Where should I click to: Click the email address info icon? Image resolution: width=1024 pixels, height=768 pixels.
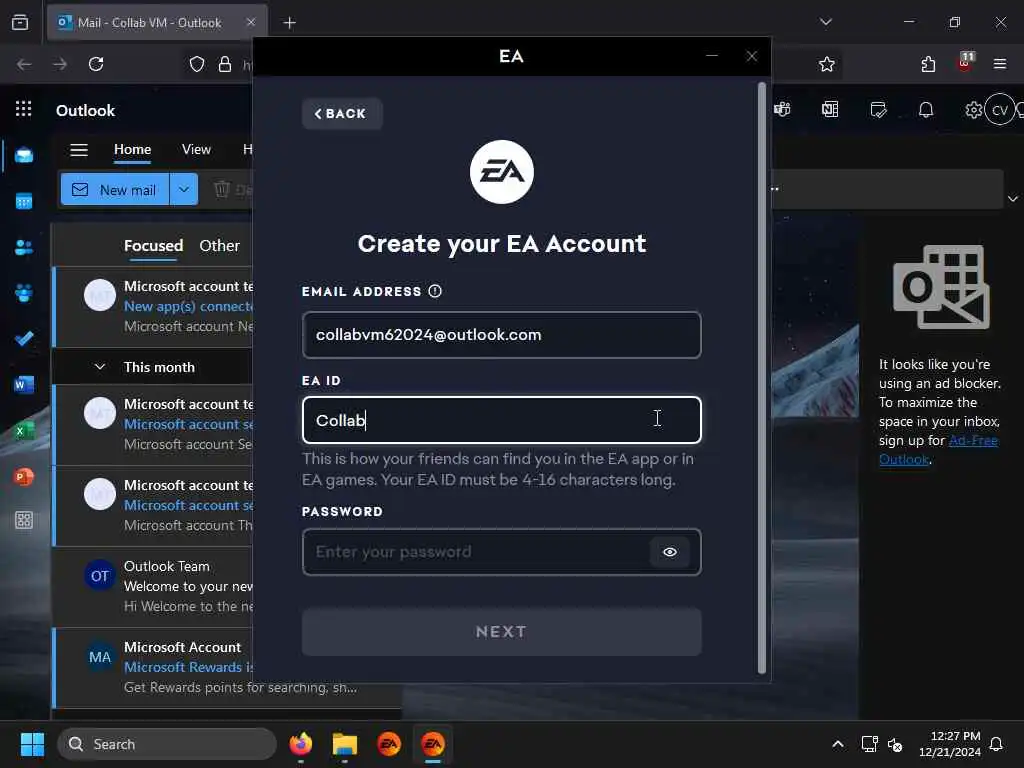pos(435,291)
